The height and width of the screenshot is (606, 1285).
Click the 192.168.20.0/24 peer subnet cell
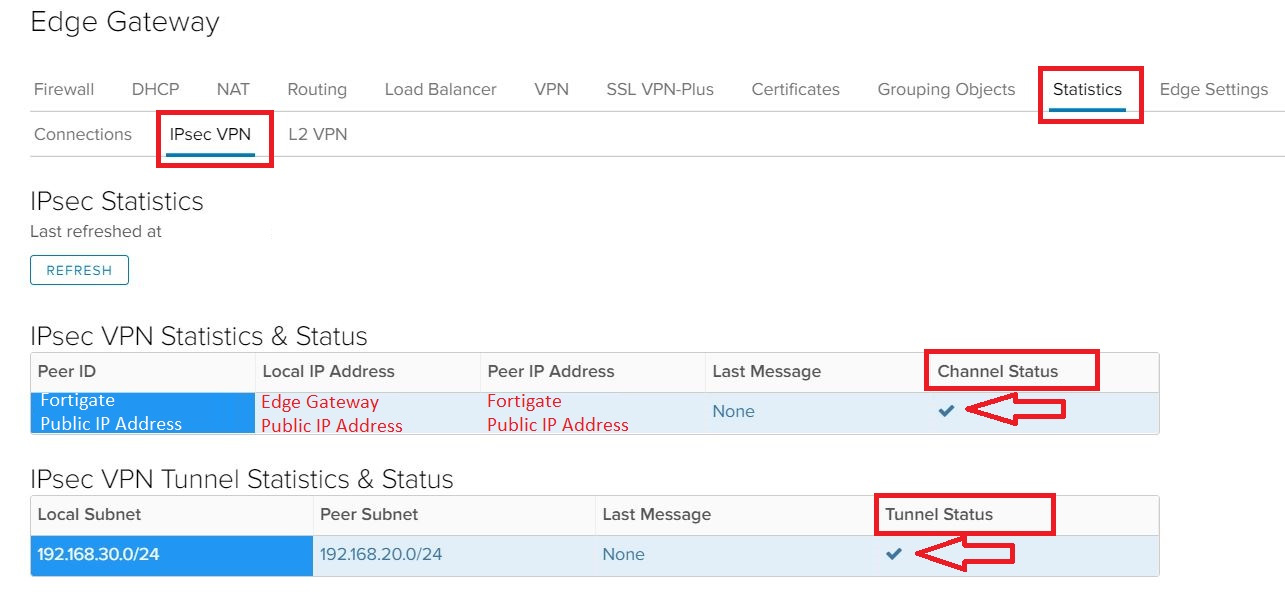coord(454,555)
